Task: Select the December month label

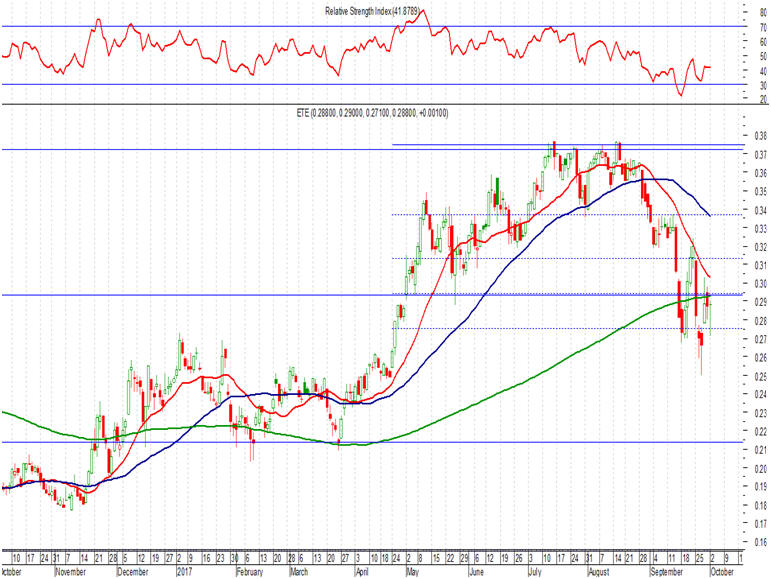Action: (133, 572)
